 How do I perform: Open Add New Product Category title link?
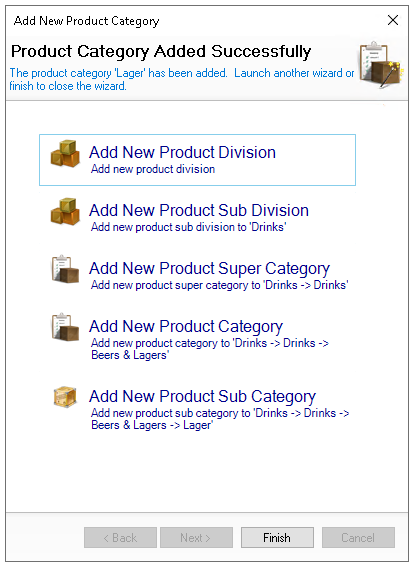[x=186, y=327]
